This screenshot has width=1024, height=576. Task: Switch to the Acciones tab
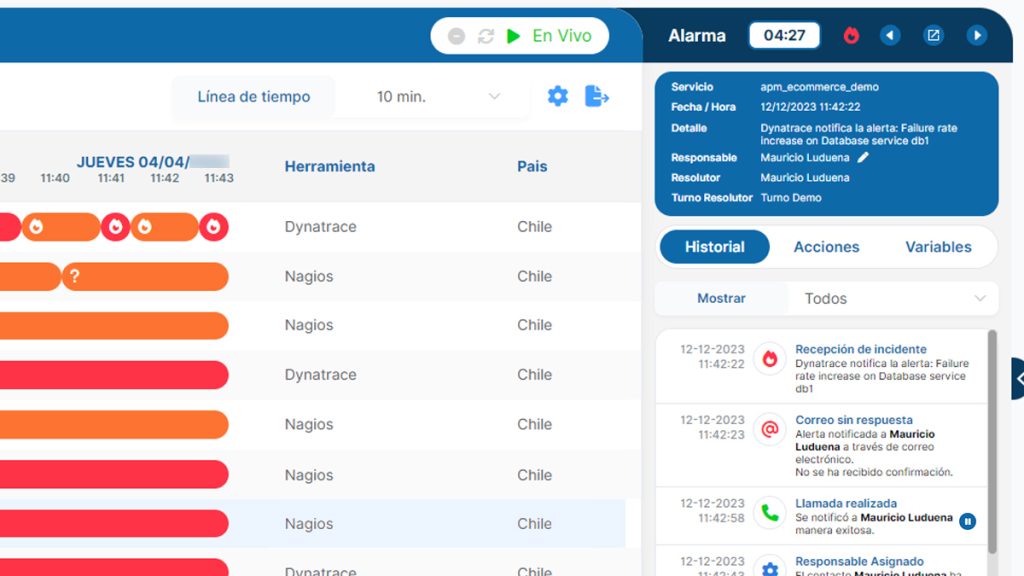tap(826, 247)
